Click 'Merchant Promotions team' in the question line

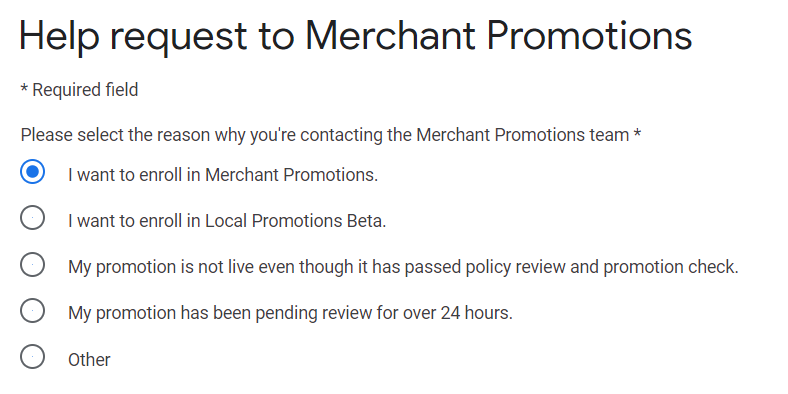click(523, 135)
